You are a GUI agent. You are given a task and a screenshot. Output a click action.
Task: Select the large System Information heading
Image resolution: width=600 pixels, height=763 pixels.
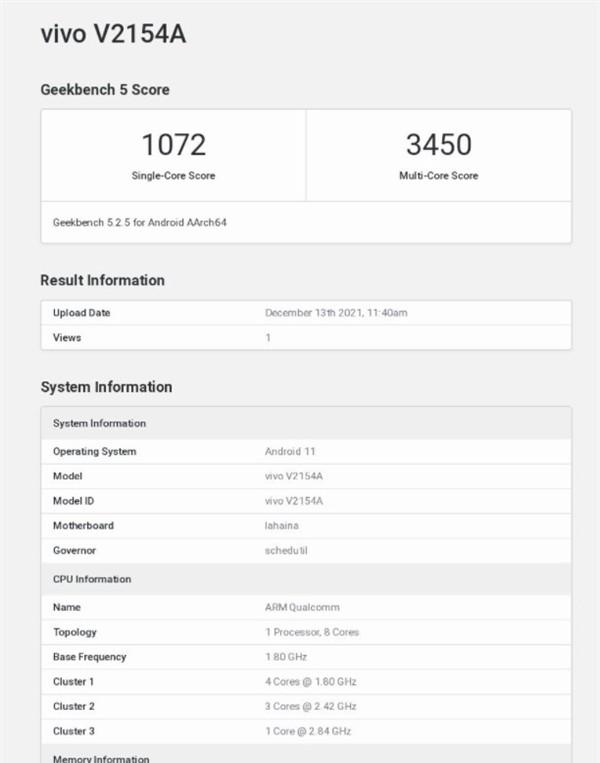click(x=107, y=387)
